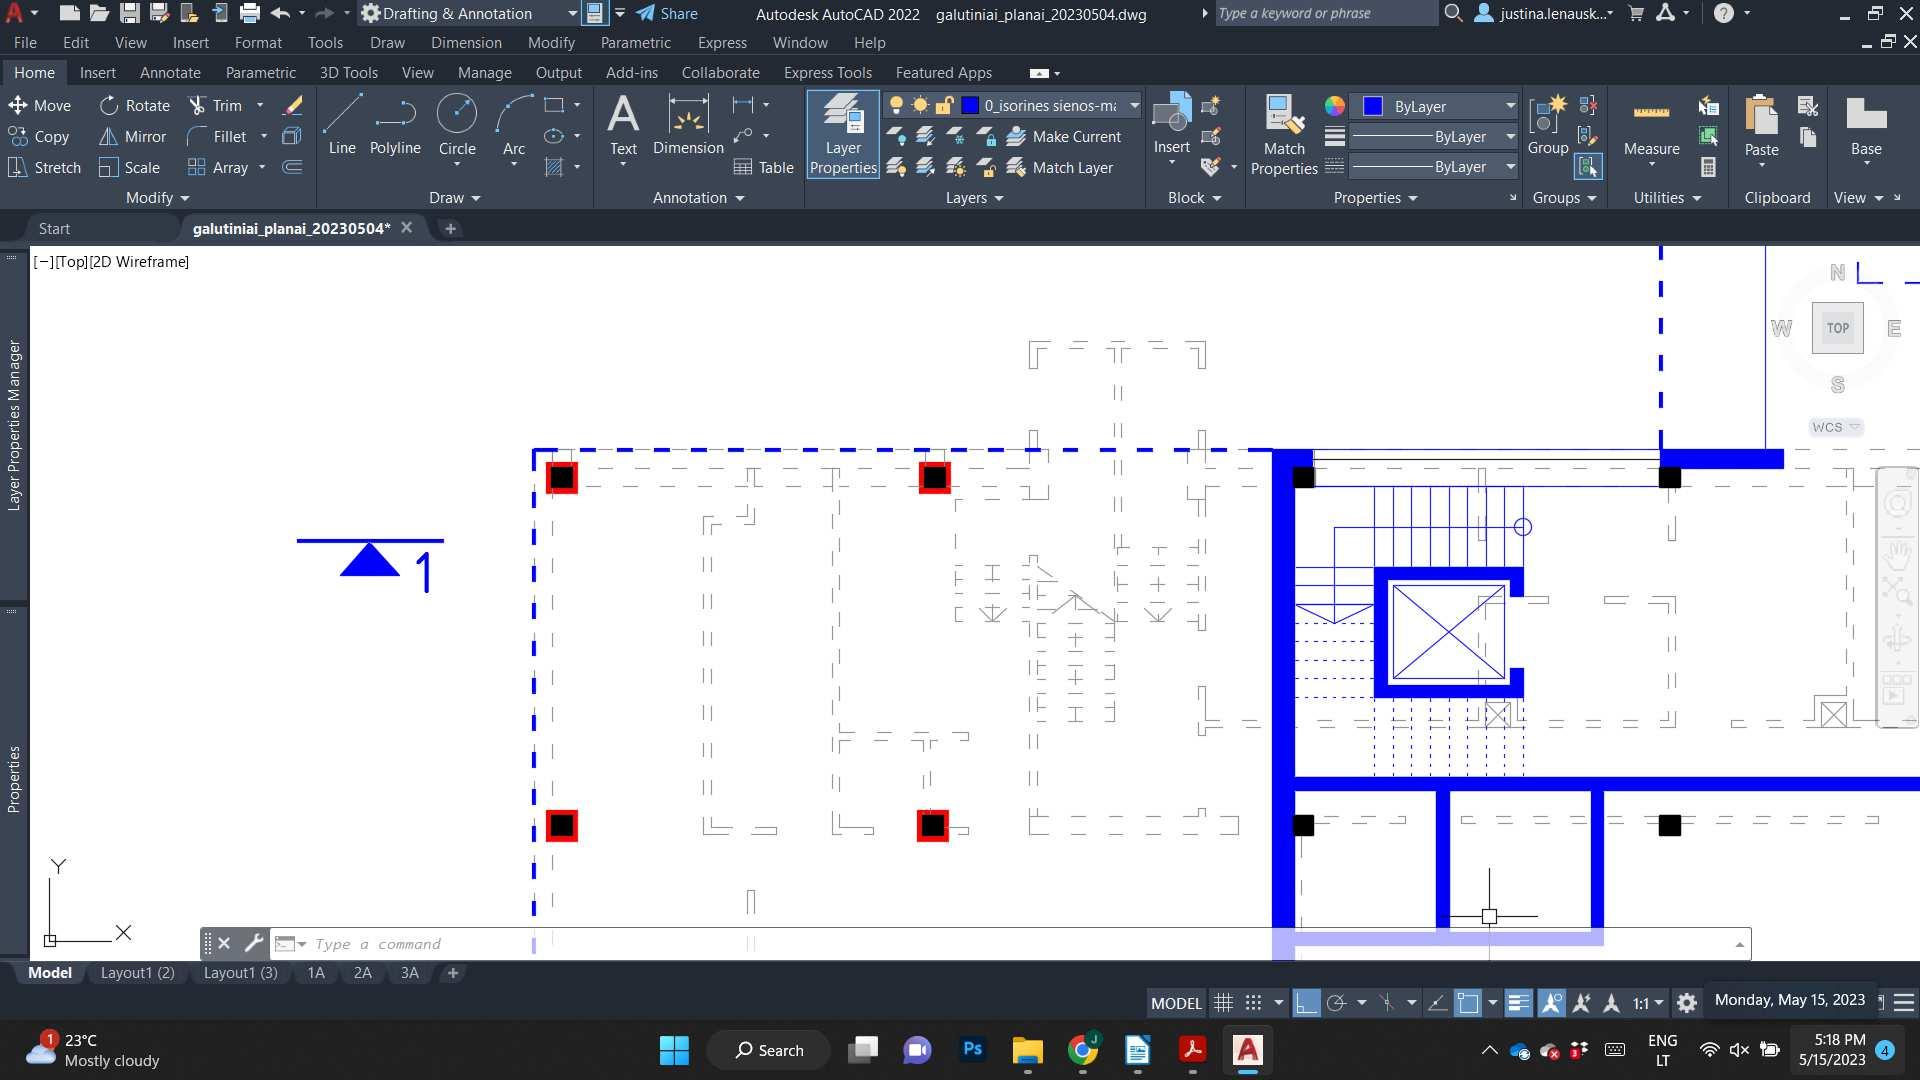Toggle ortho mode in status bar
The height and width of the screenshot is (1080, 1920).
click(1306, 1003)
